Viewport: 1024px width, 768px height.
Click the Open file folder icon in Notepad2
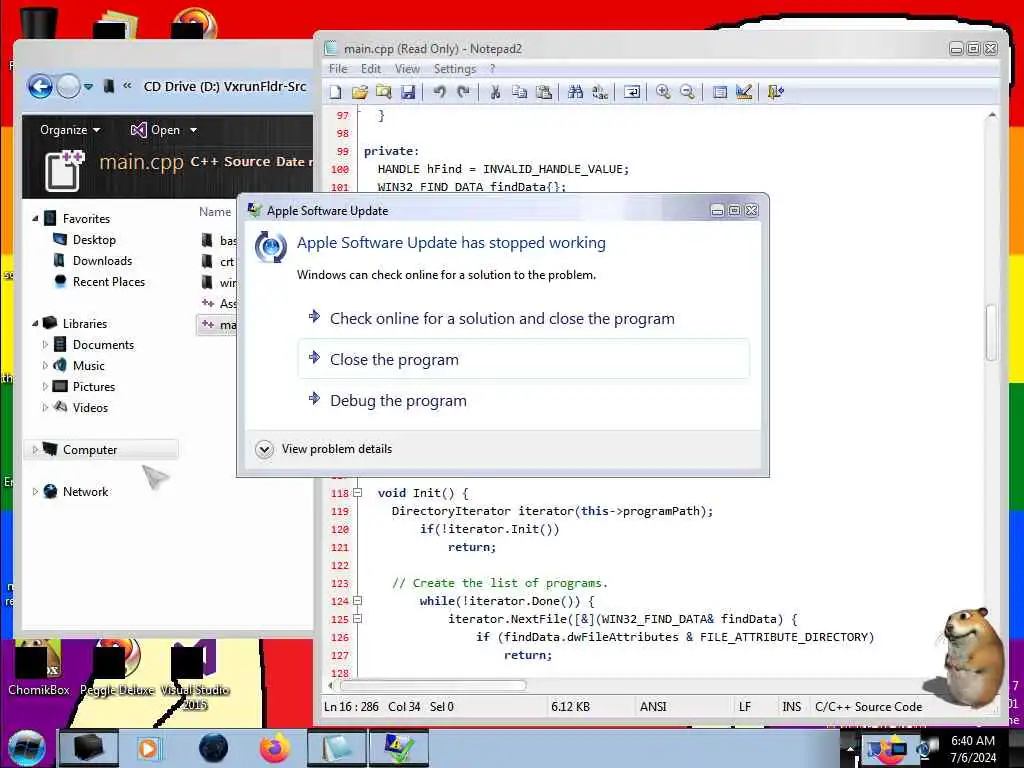point(359,92)
